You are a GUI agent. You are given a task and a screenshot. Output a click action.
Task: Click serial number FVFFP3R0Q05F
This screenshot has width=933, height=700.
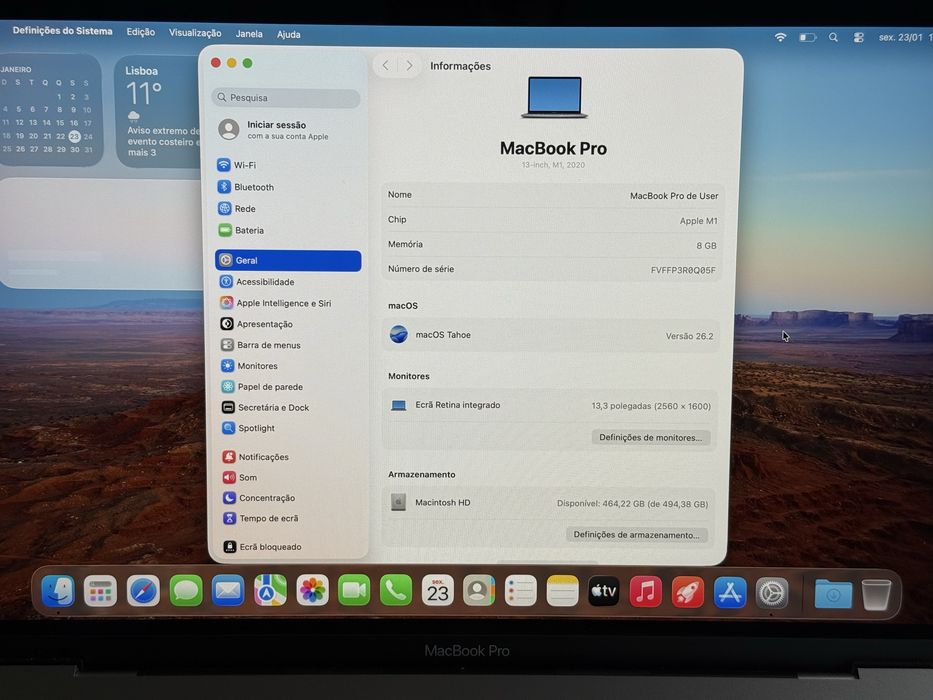pos(683,270)
